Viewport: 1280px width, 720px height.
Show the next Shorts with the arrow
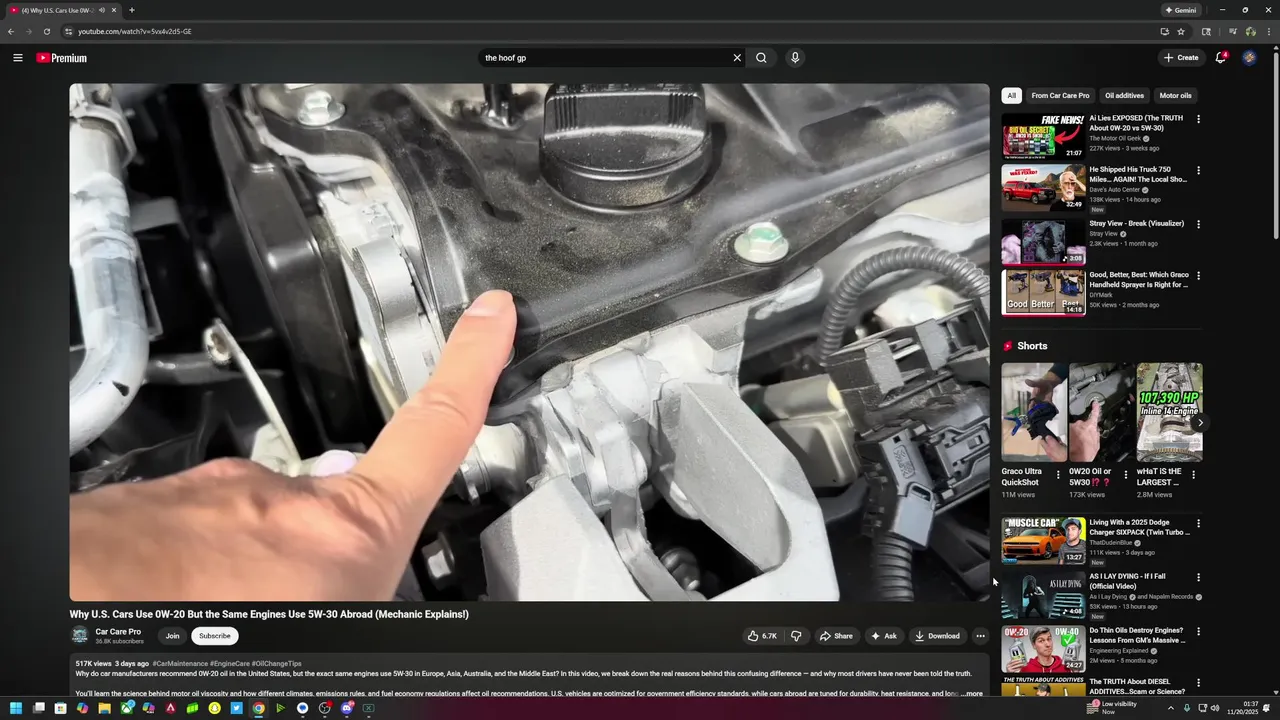[1200, 423]
